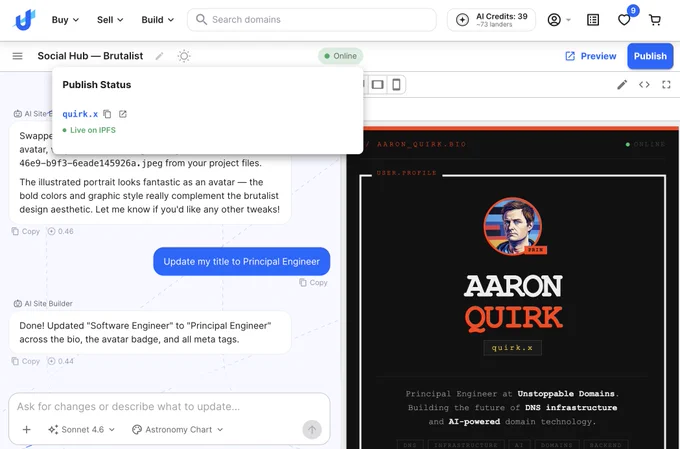Open the Sonnet 4.6 model selector
The image size is (680, 449).
[82, 429]
